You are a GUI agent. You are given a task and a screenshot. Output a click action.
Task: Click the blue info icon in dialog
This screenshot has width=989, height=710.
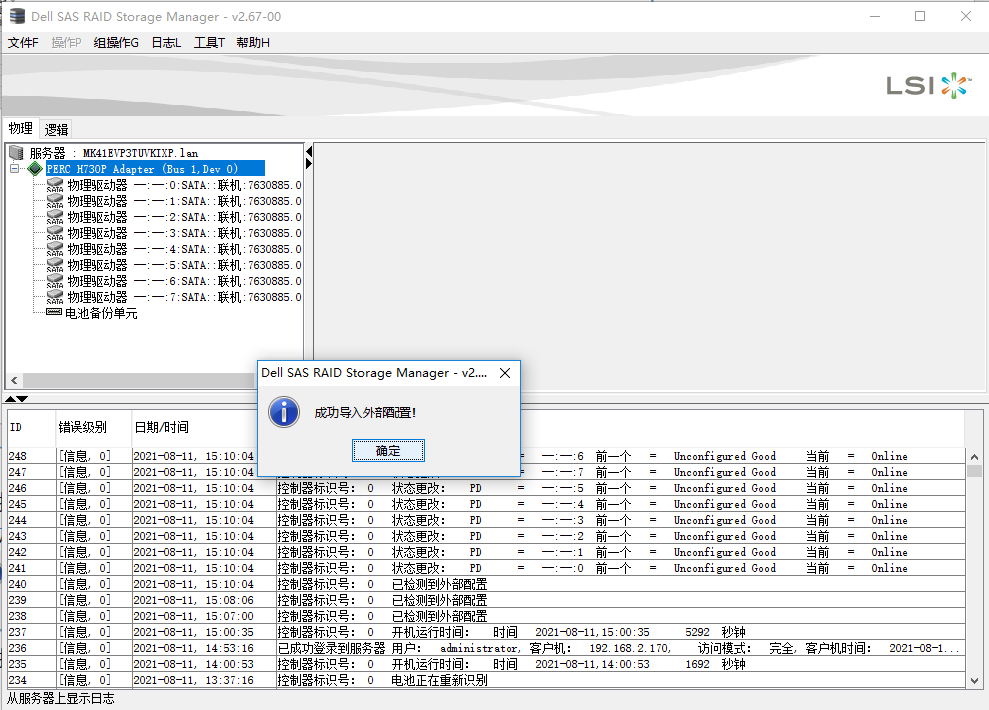pos(284,412)
